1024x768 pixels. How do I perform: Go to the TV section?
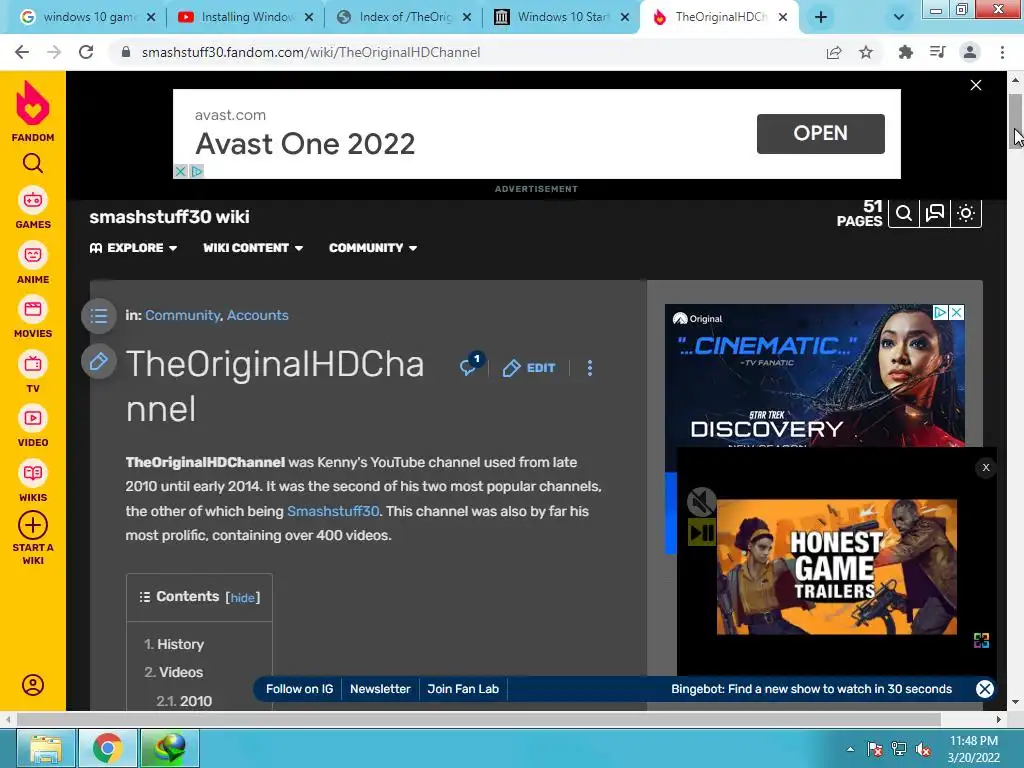33,373
